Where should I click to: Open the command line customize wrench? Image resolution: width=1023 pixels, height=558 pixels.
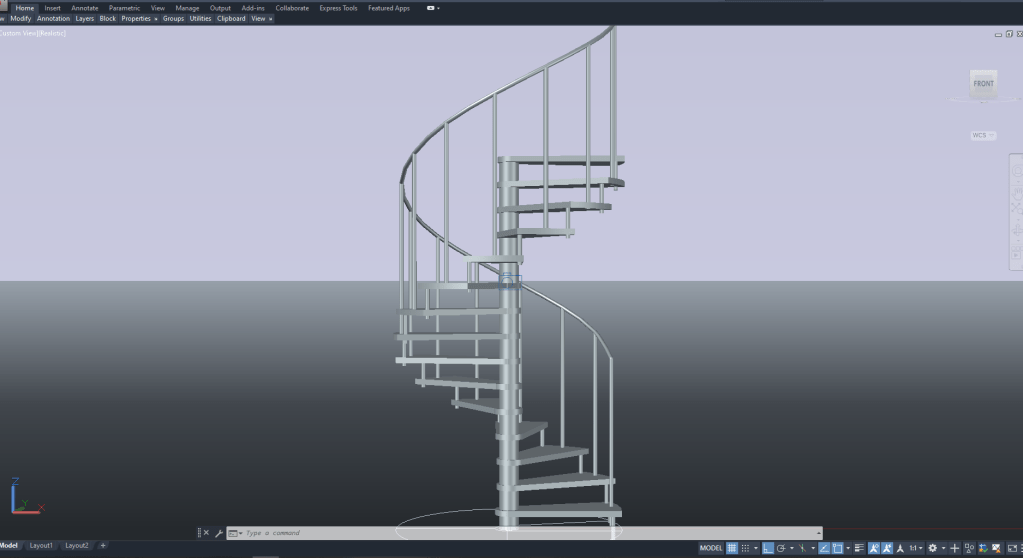click(219, 533)
